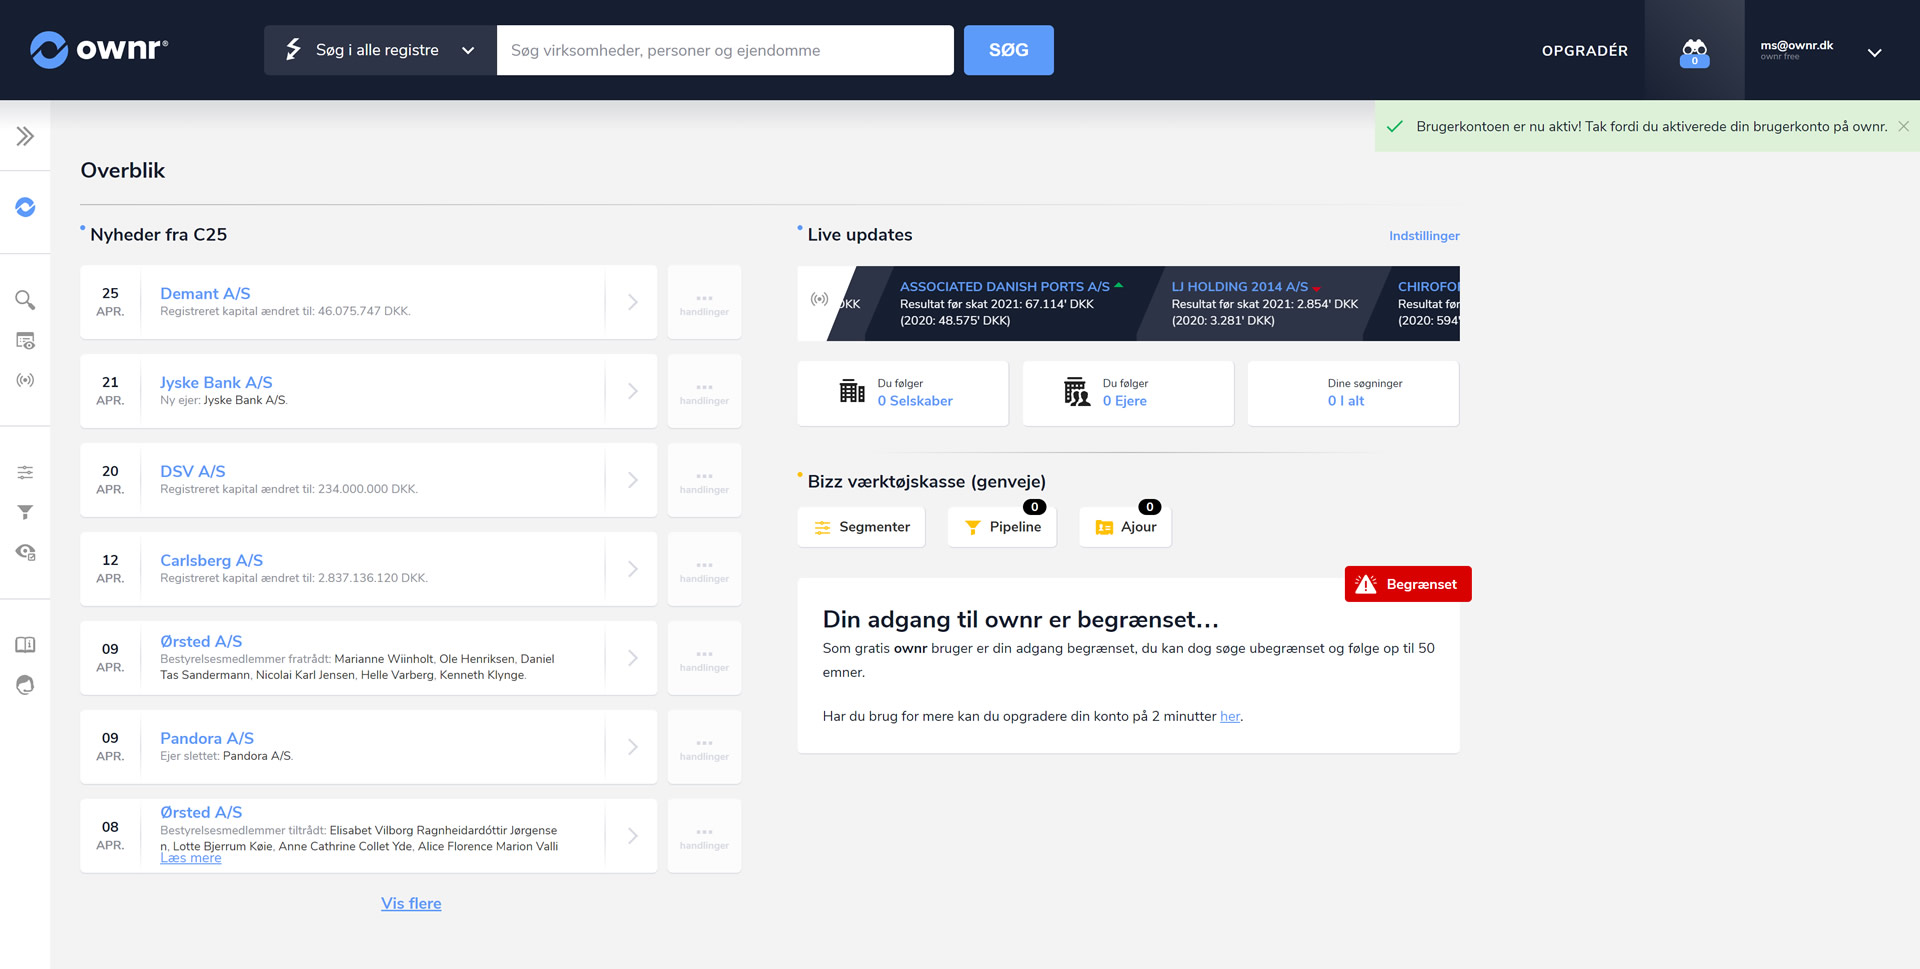Open the binoculars follow-list icon in header

(x=1694, y=52)
